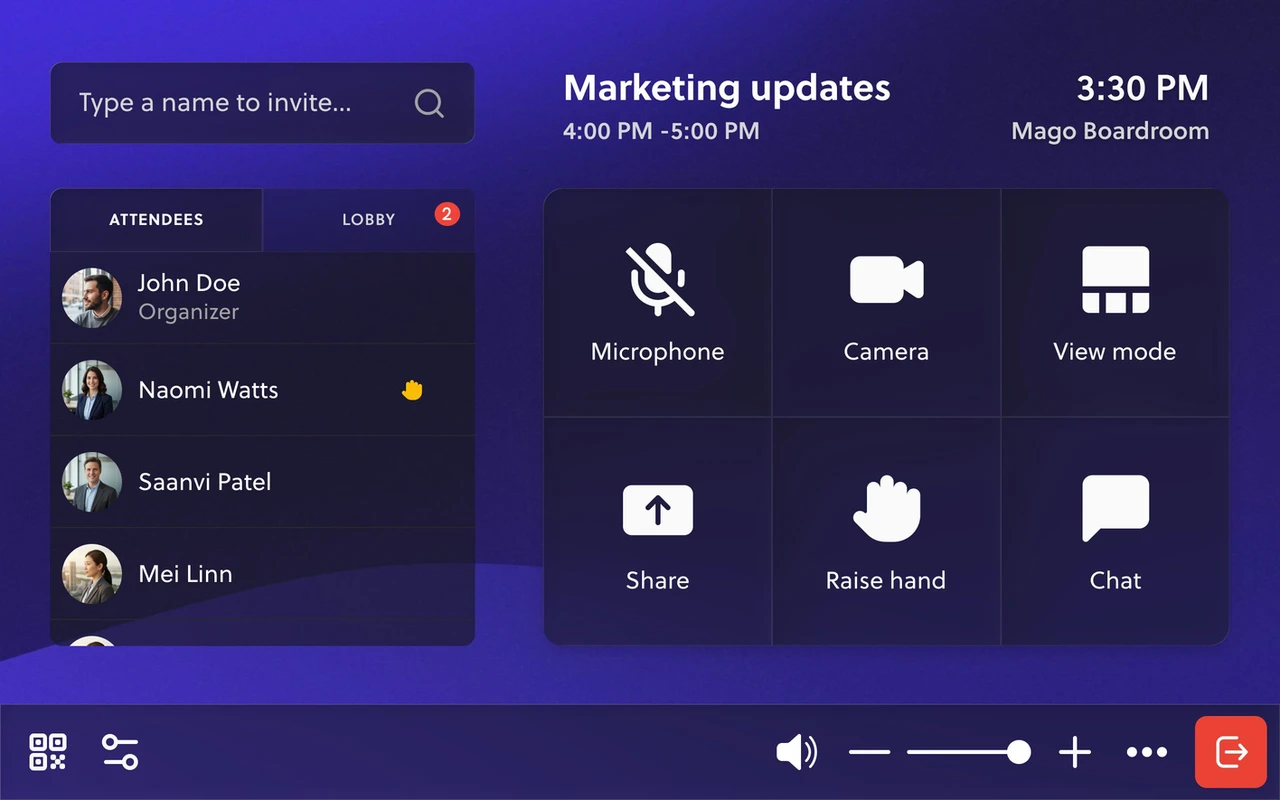
Task: Open the View mode tile
Action: click(x=1115, y=303)
